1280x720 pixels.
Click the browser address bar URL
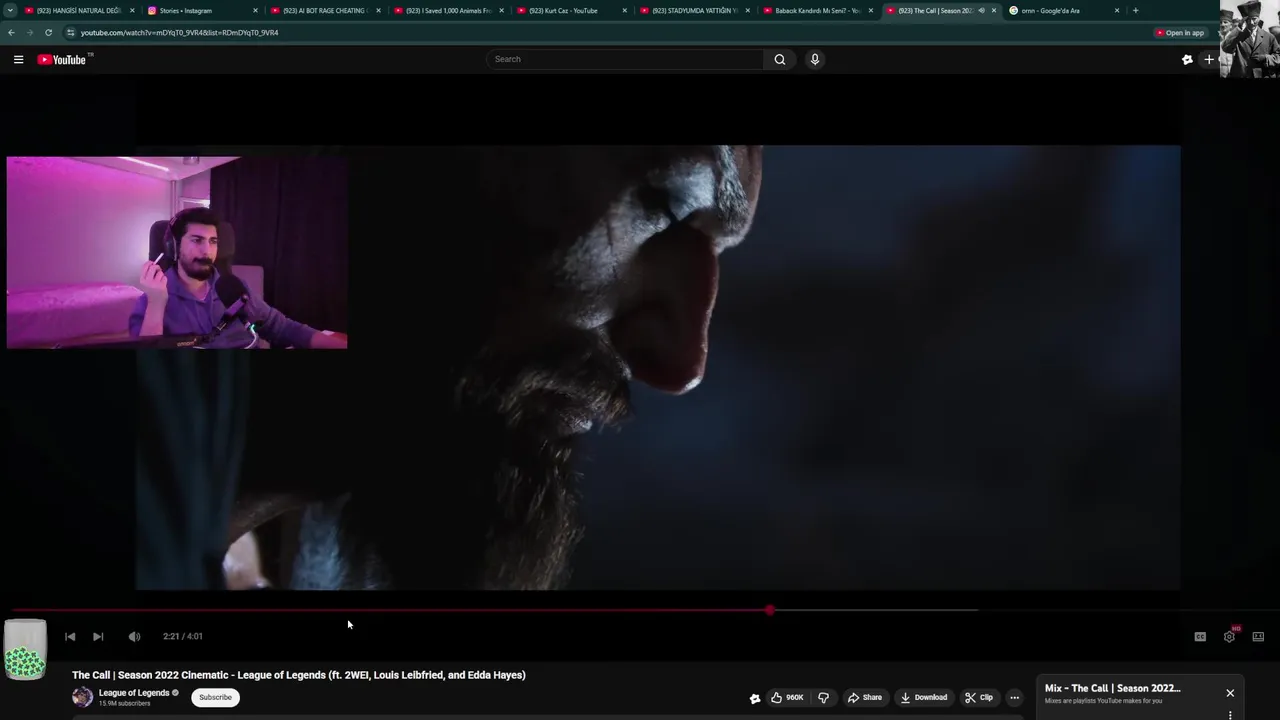pyautogui.click(x=180, y=33)
